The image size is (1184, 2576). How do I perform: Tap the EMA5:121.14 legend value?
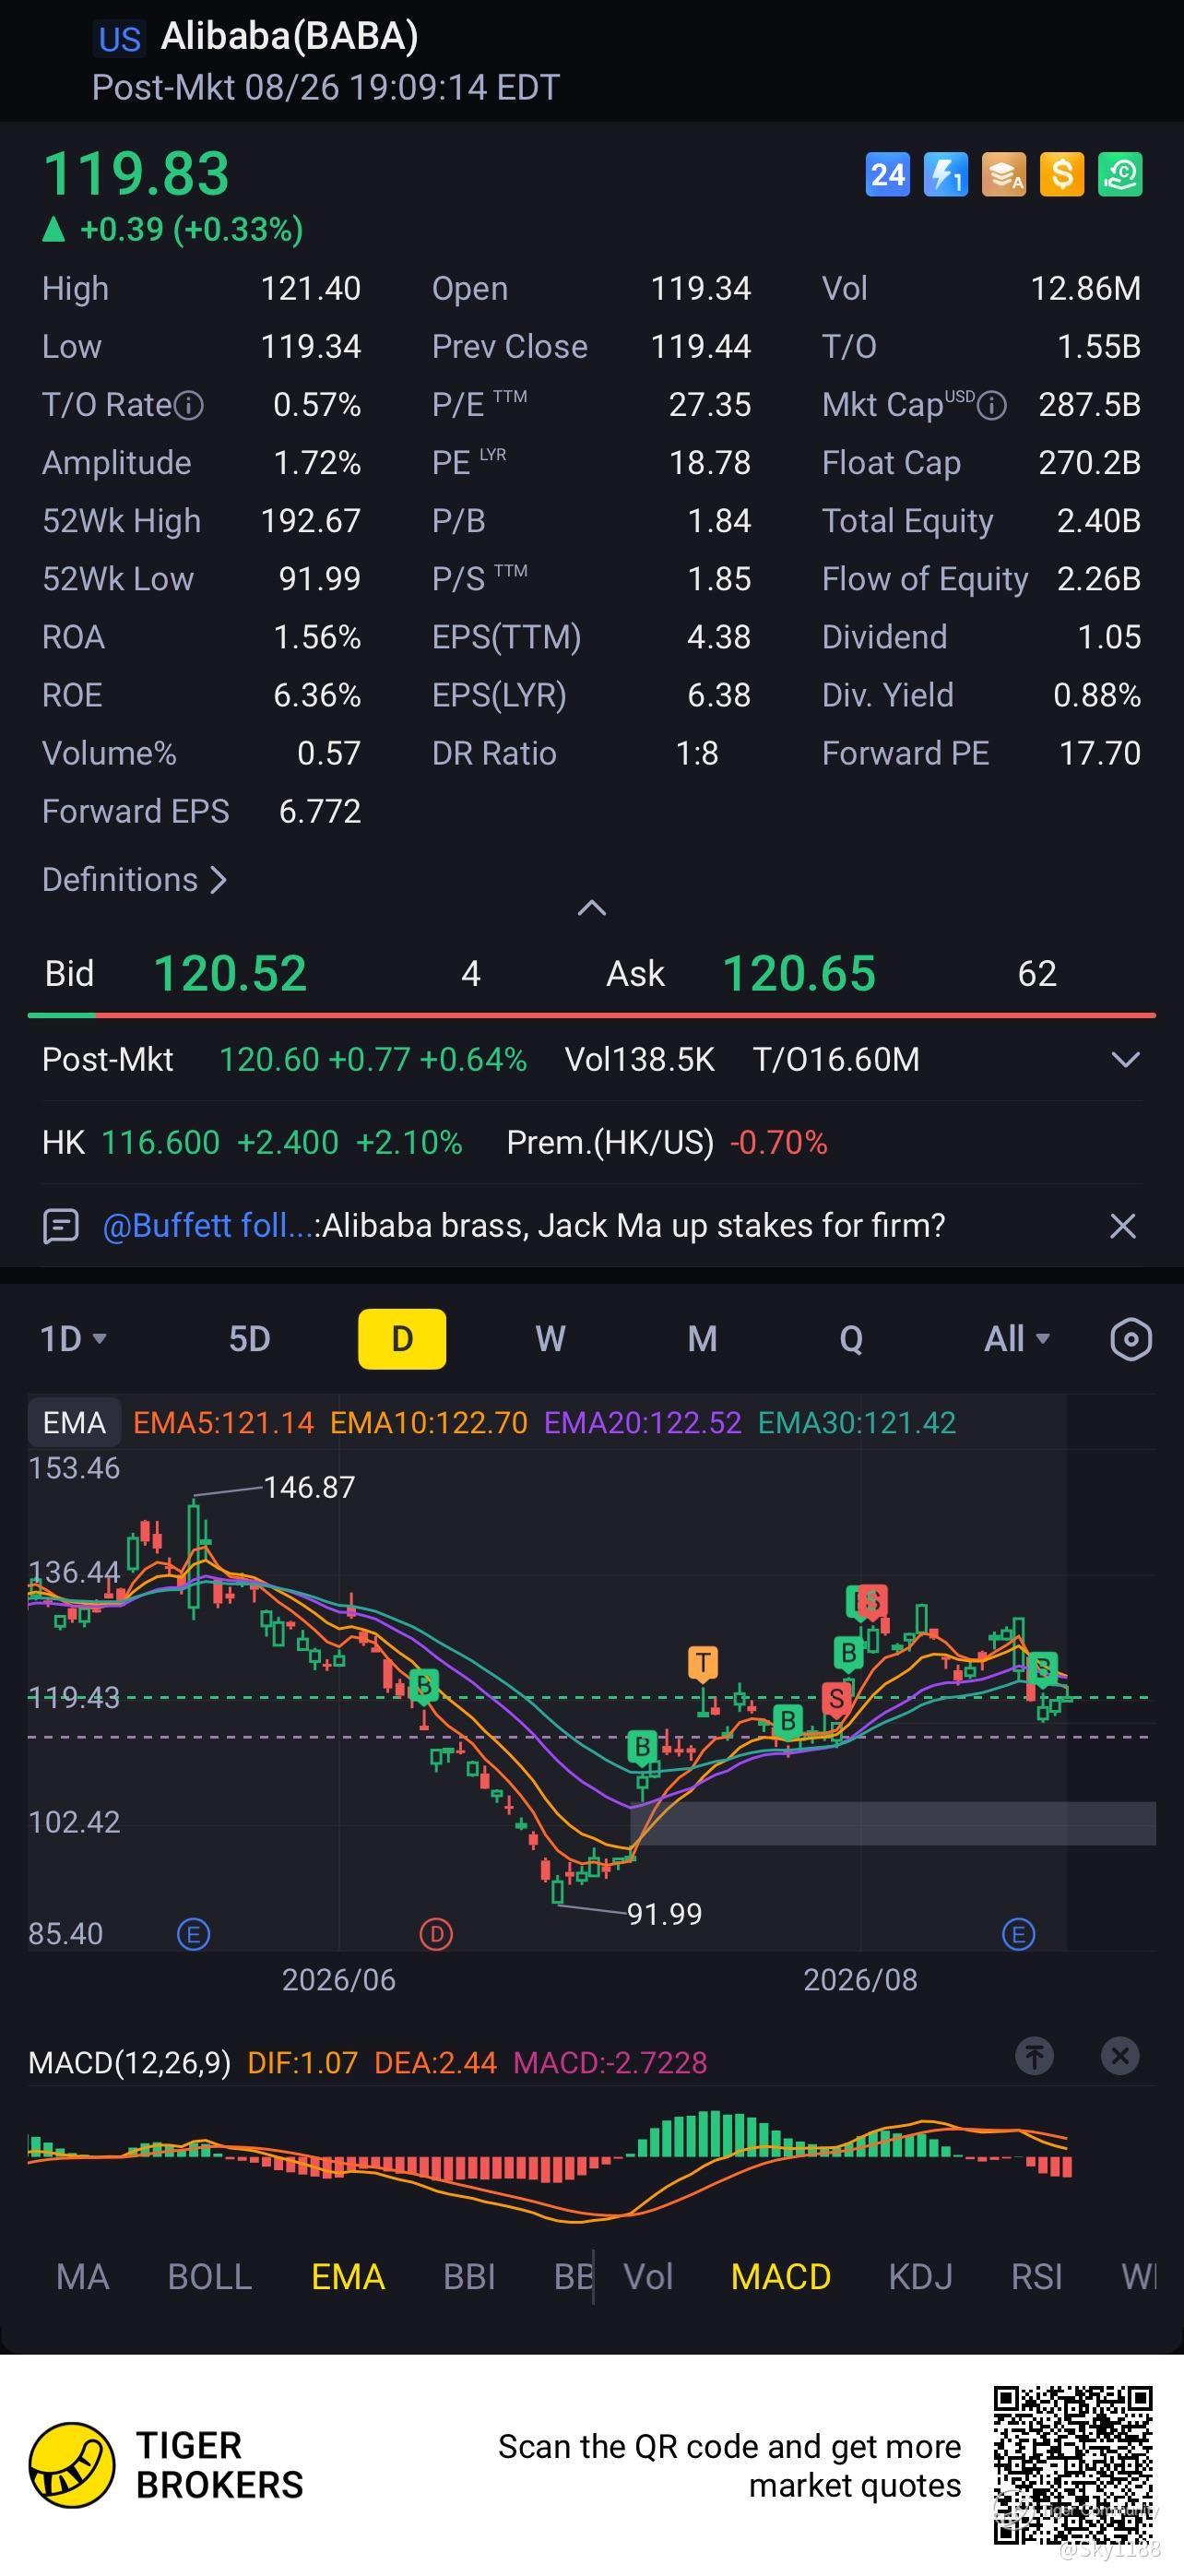pos(223,1422)
